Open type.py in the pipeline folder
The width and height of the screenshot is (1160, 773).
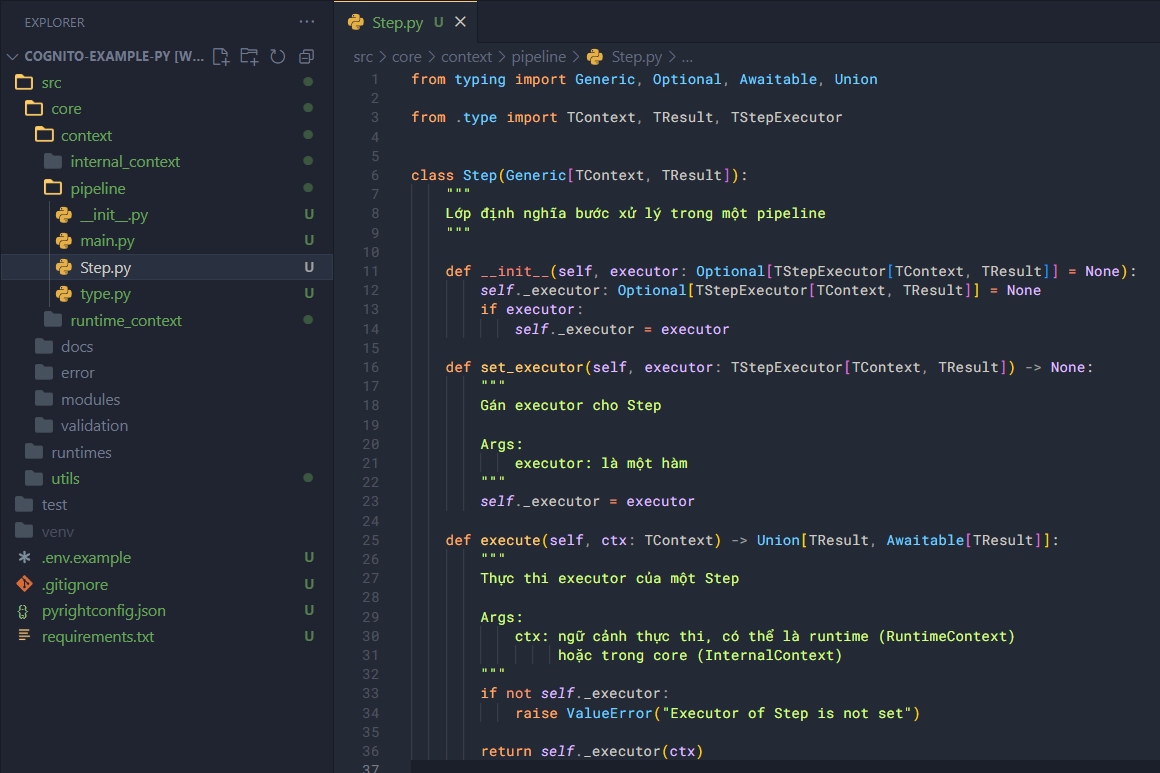[x=105, y=294]
